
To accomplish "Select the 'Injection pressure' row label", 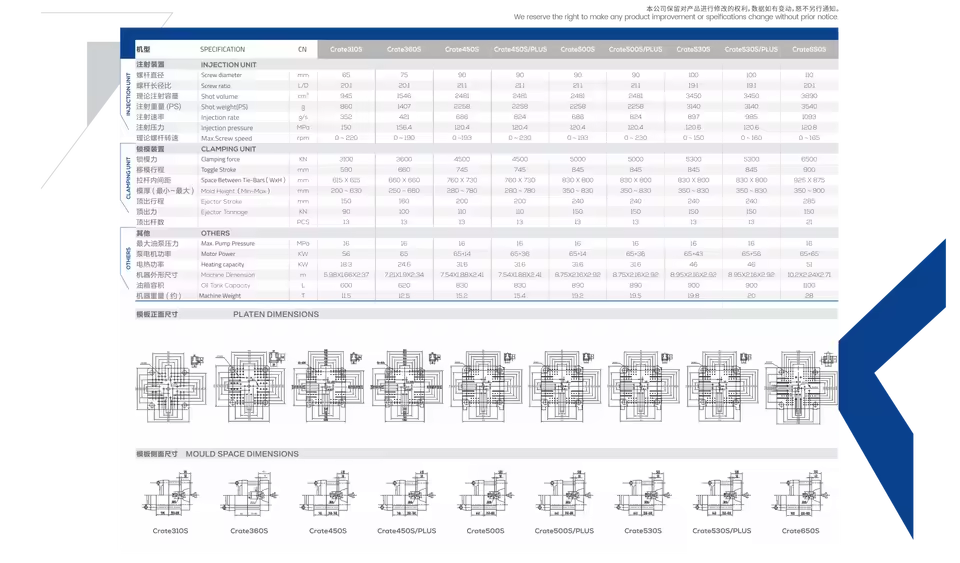I will (227, 129).
